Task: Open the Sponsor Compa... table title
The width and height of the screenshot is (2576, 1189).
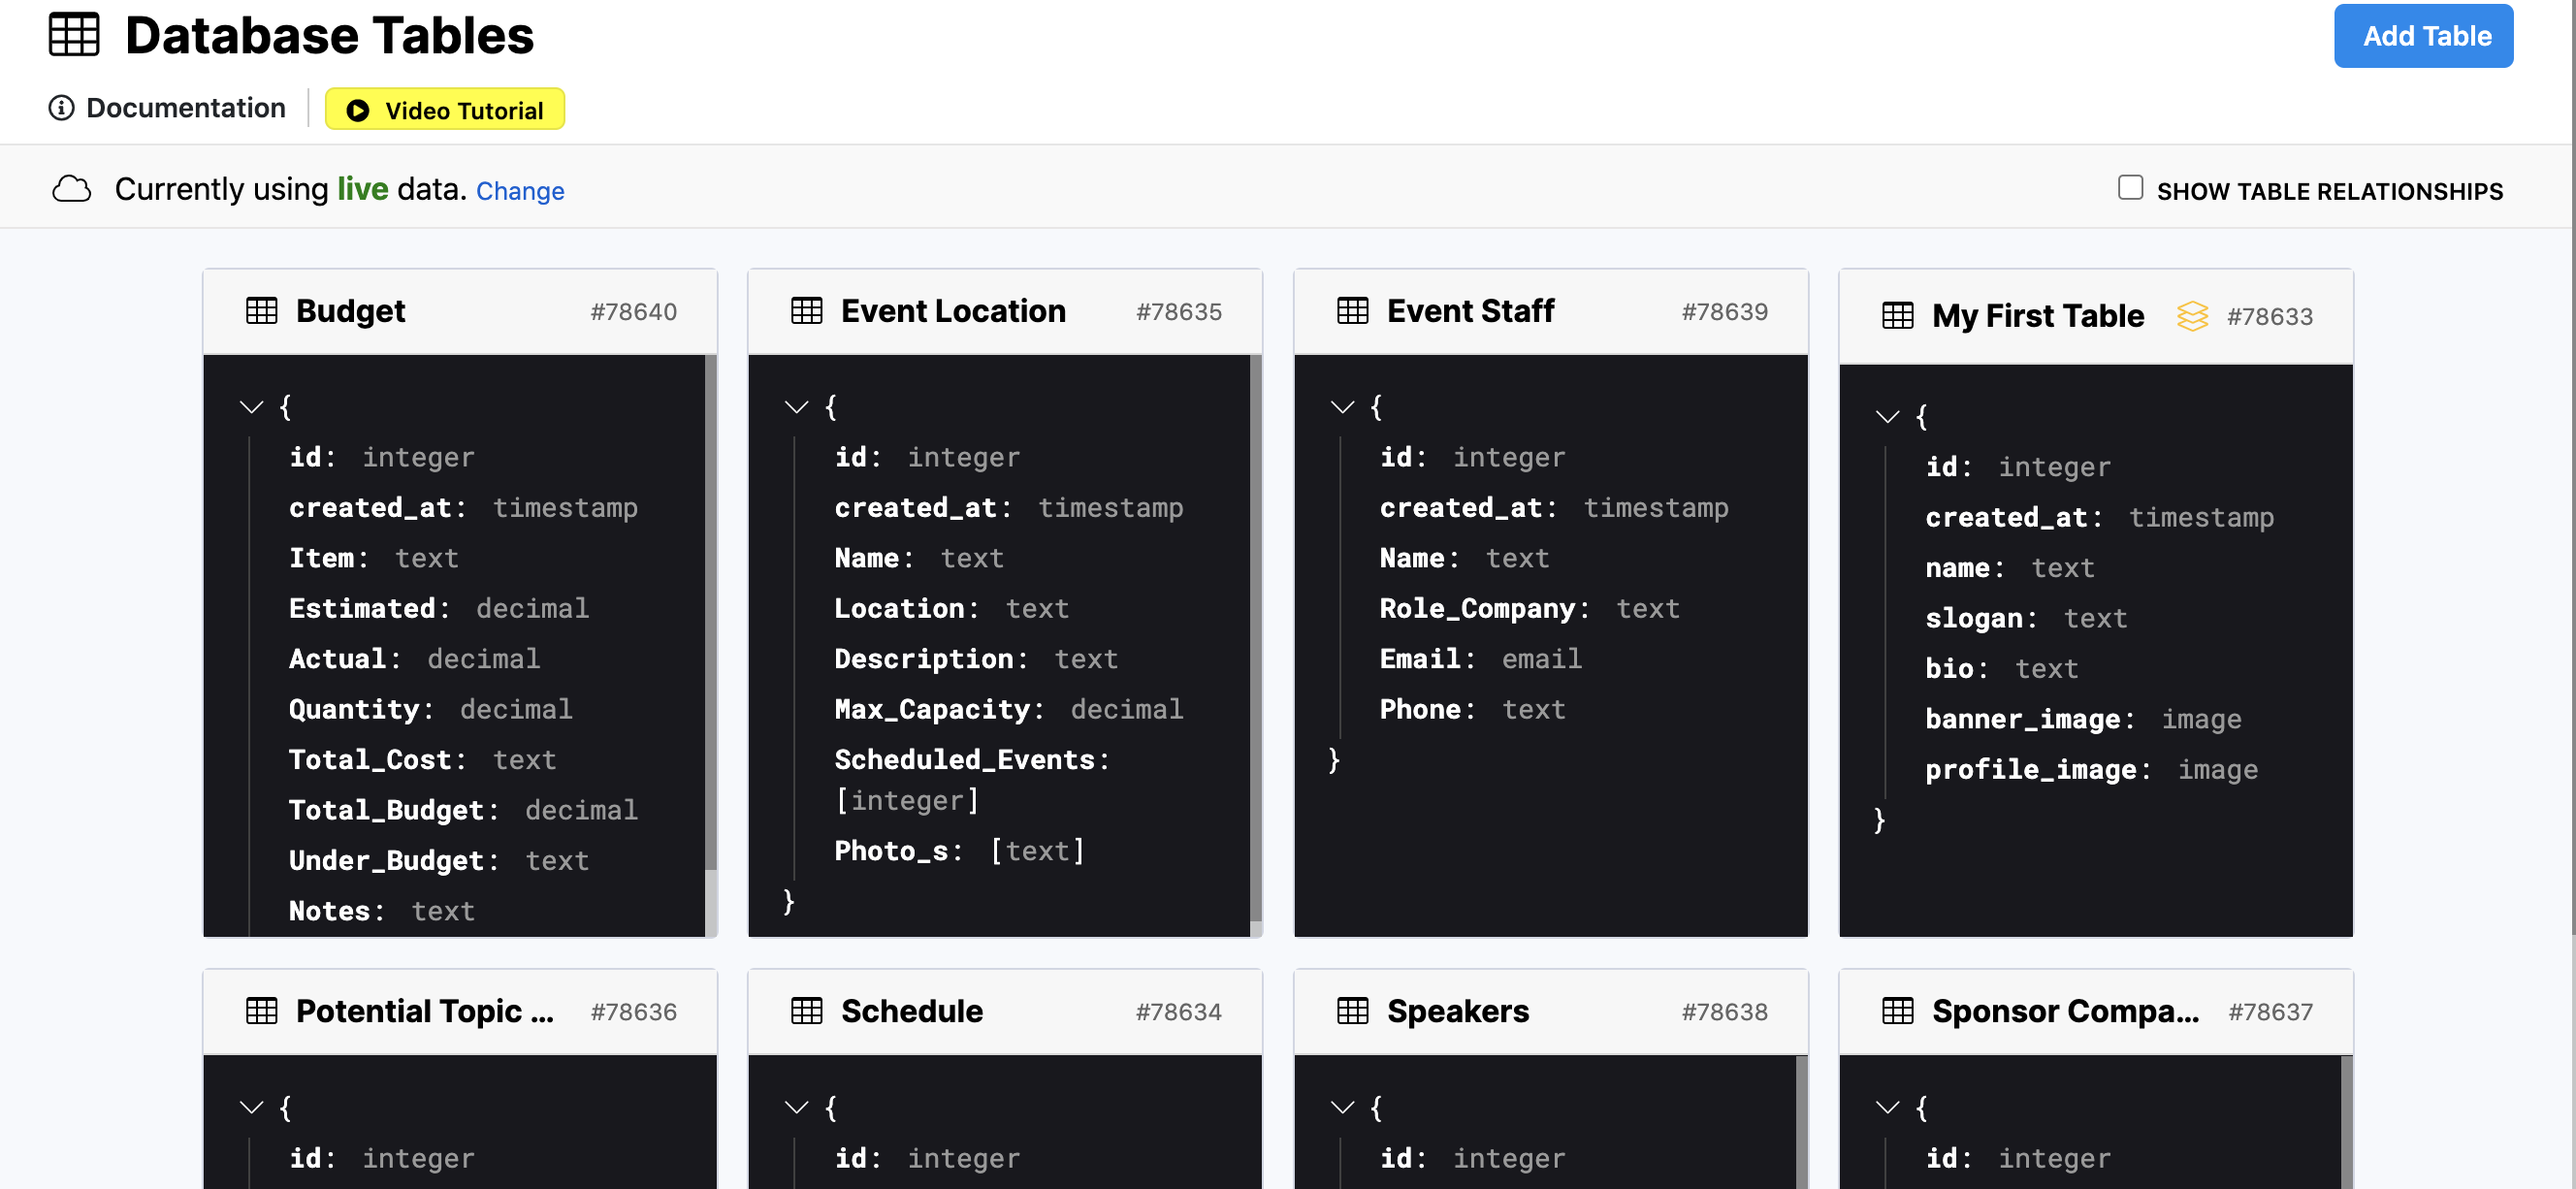Action: point(2066,1011)
